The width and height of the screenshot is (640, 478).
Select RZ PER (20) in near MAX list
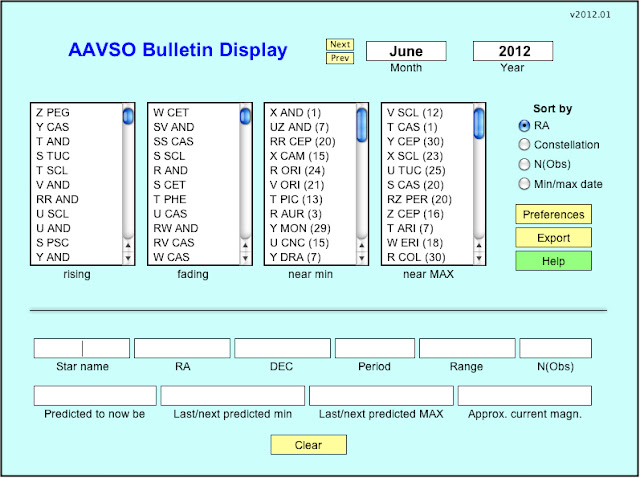[419, 199]
